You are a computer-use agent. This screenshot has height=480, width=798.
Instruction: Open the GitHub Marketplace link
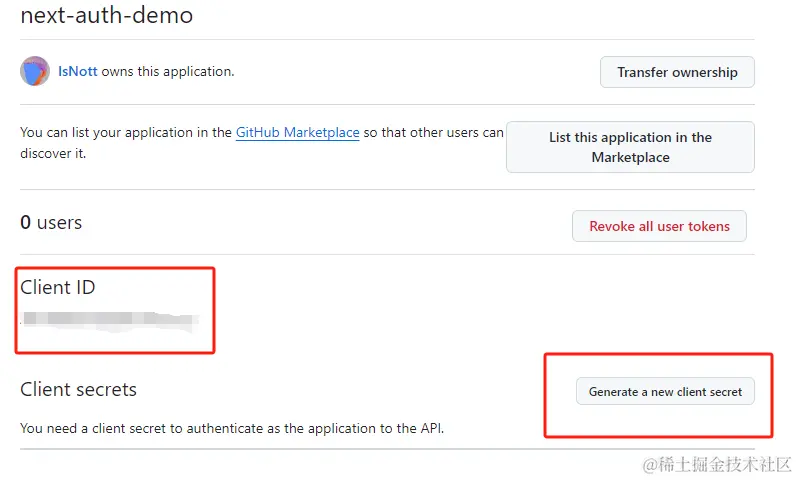click(297, 132)
